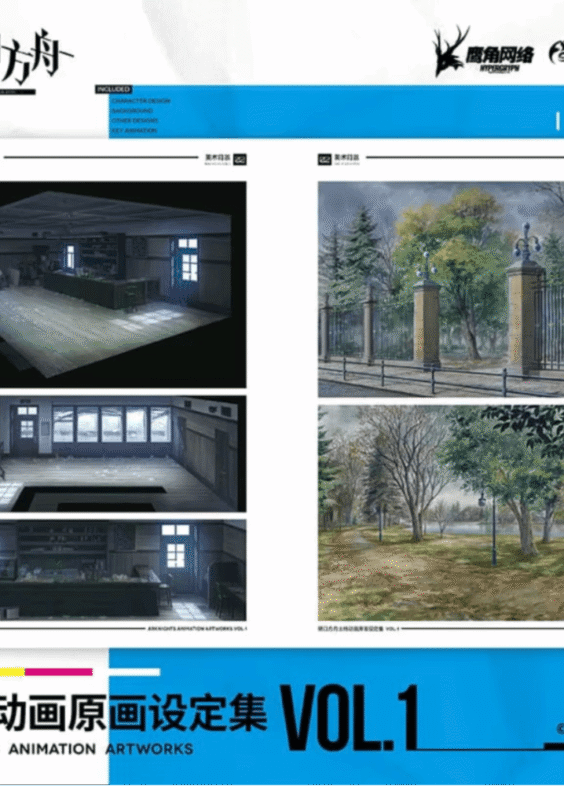This screenshot has height=786, width=564.
Task: Select the BACKGROUND entry in the included list
Action: [132, 111]
